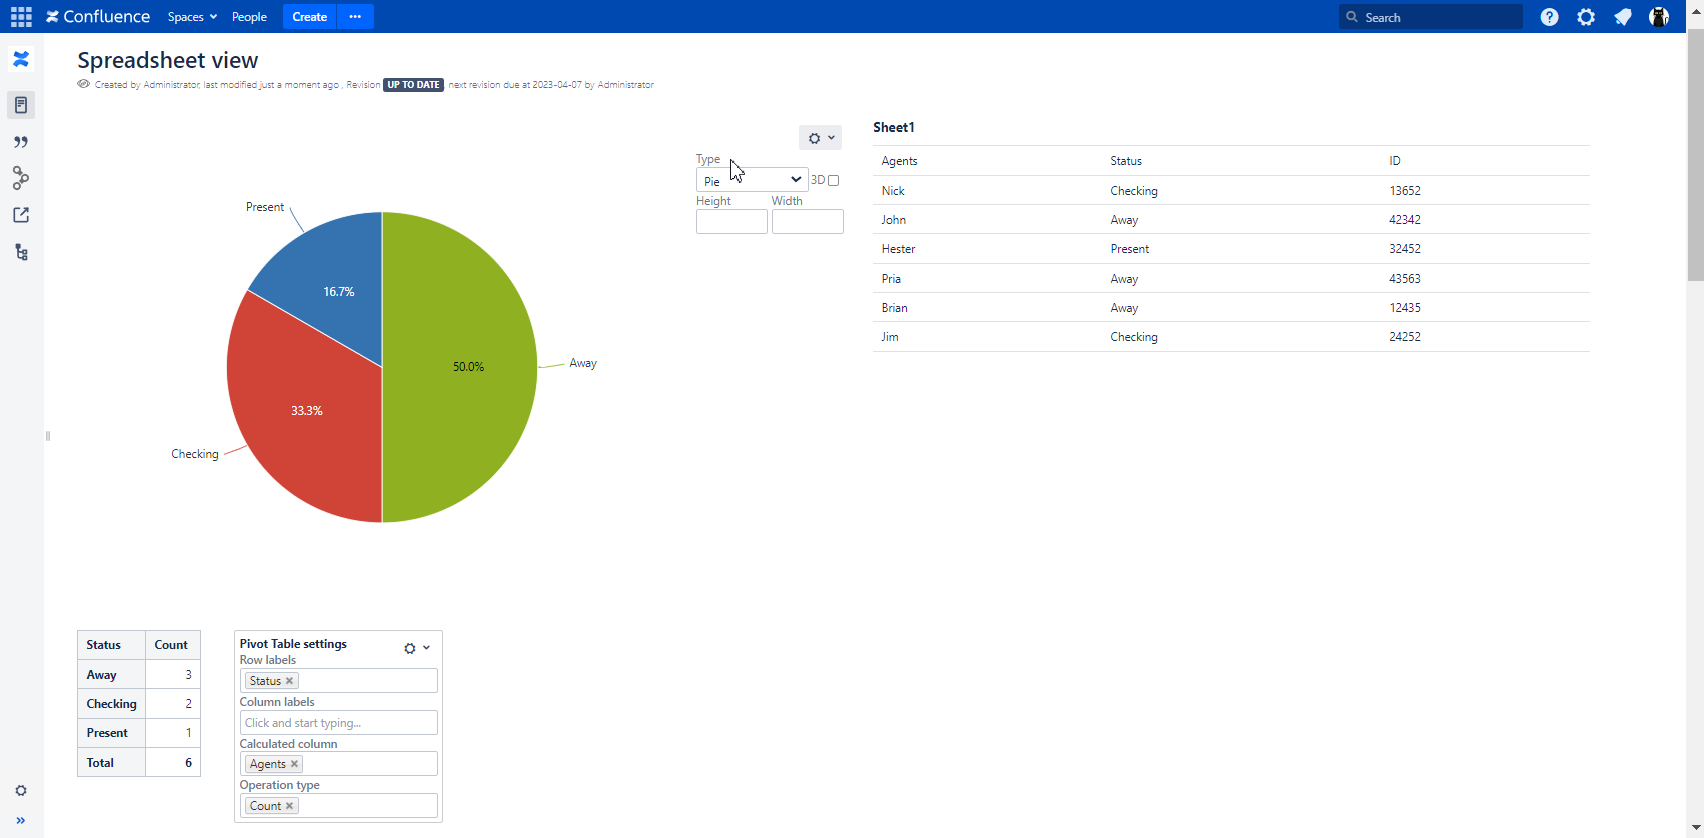Expand the chart settings gear dropdown

coord(820,138)
